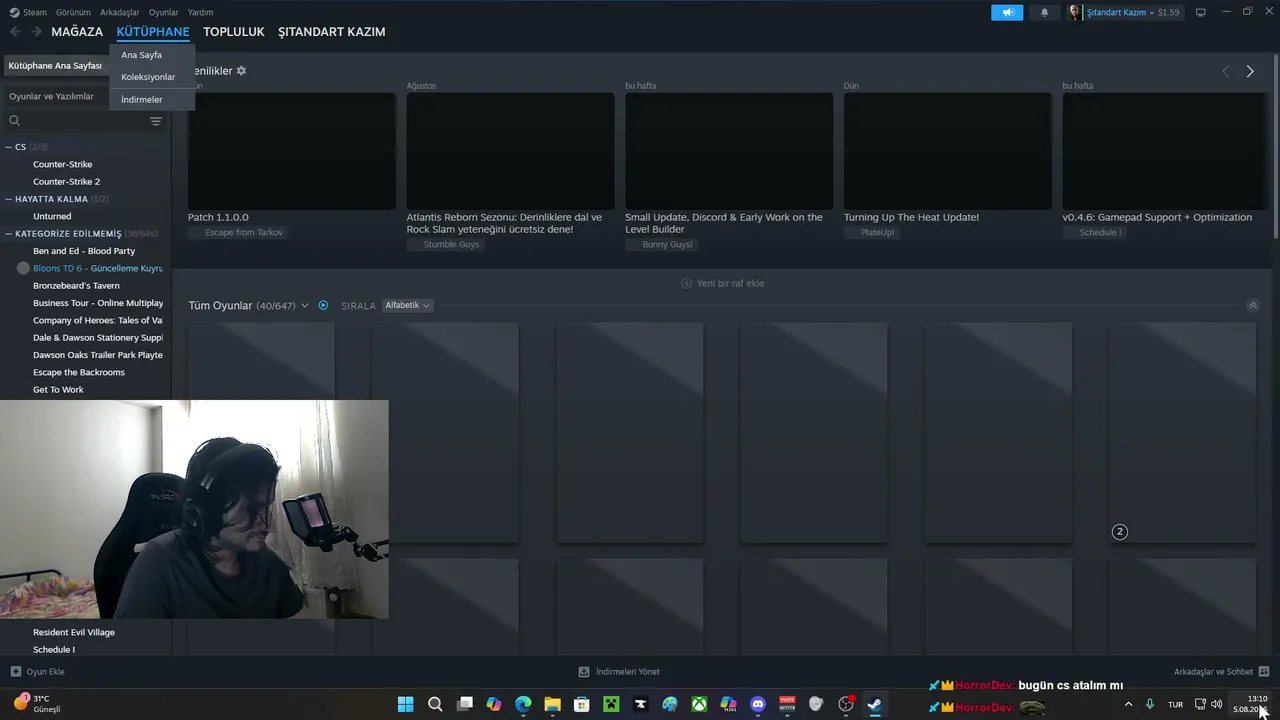Open İndirmeleri Yönet
Viewport: 1280px width, 720px height.
619,672
